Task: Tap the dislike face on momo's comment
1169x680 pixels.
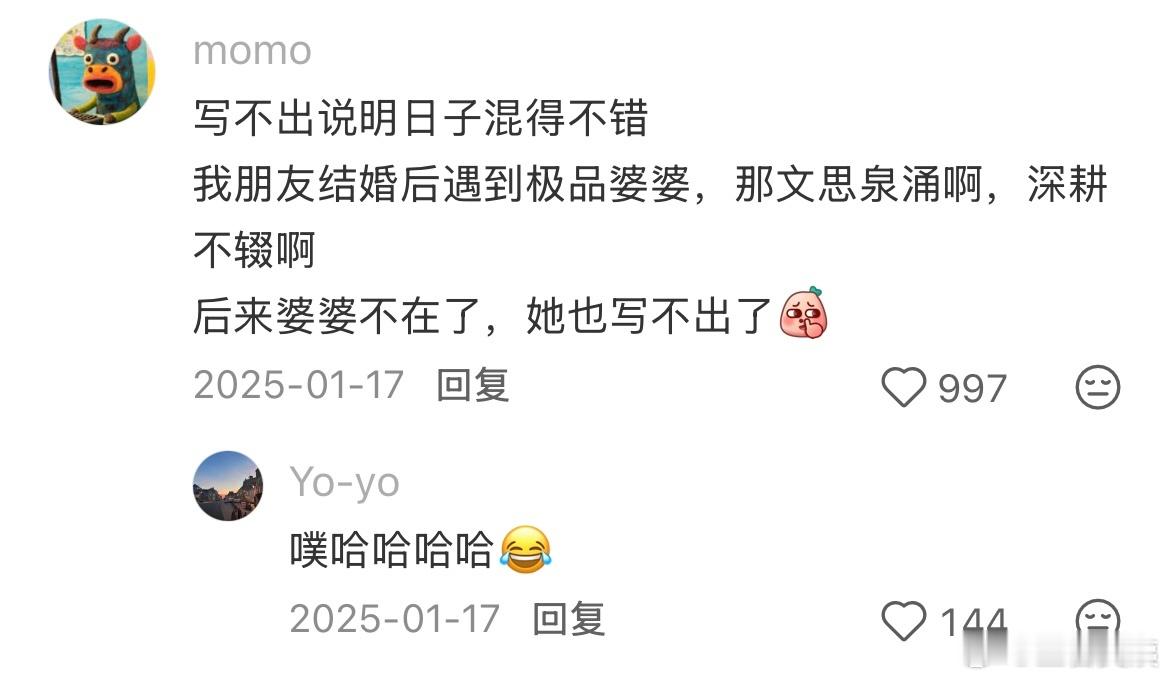Action: coord(1097,387)
